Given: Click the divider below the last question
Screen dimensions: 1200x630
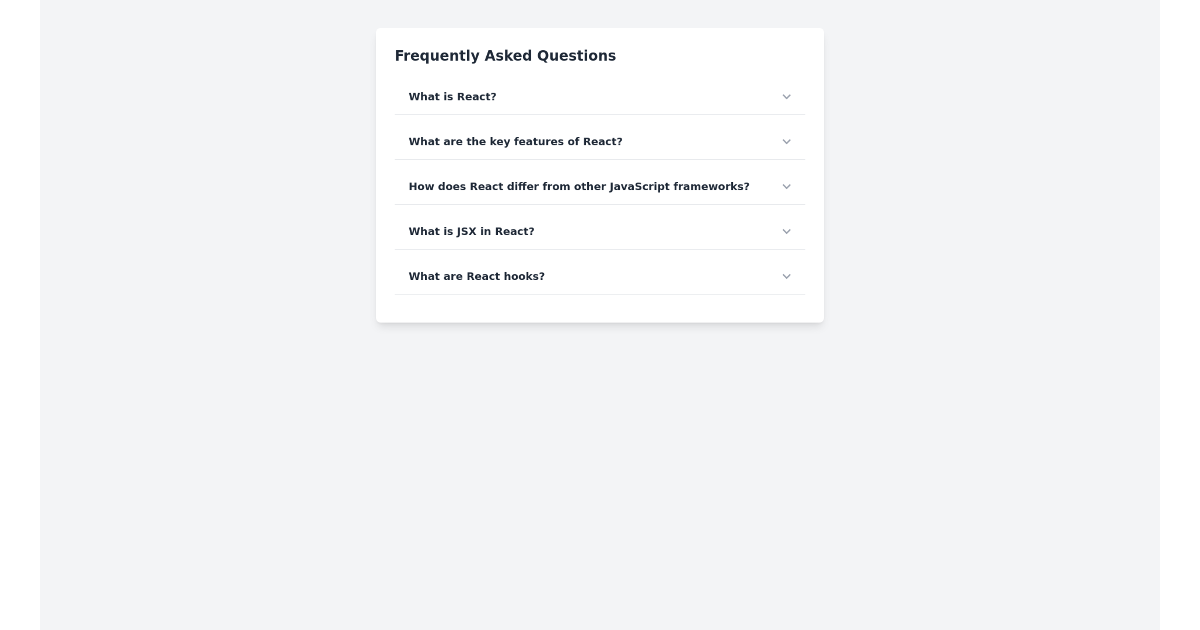Looking at the screenshot, I should click(x=600, y=296).
